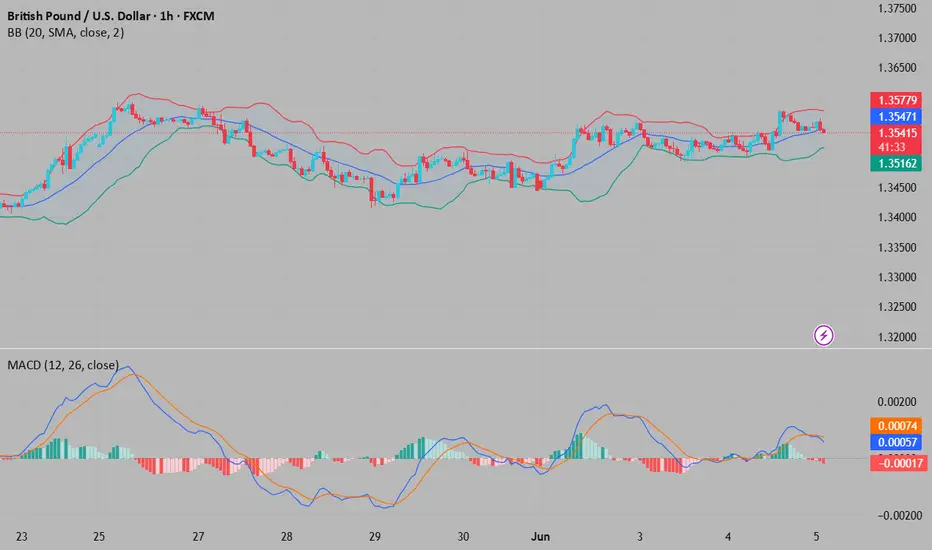This screenshot has height=550, width=932.
Task: Click the red 1.35779 upper band label
Action: pyautogui.click(x=896, y=100)
